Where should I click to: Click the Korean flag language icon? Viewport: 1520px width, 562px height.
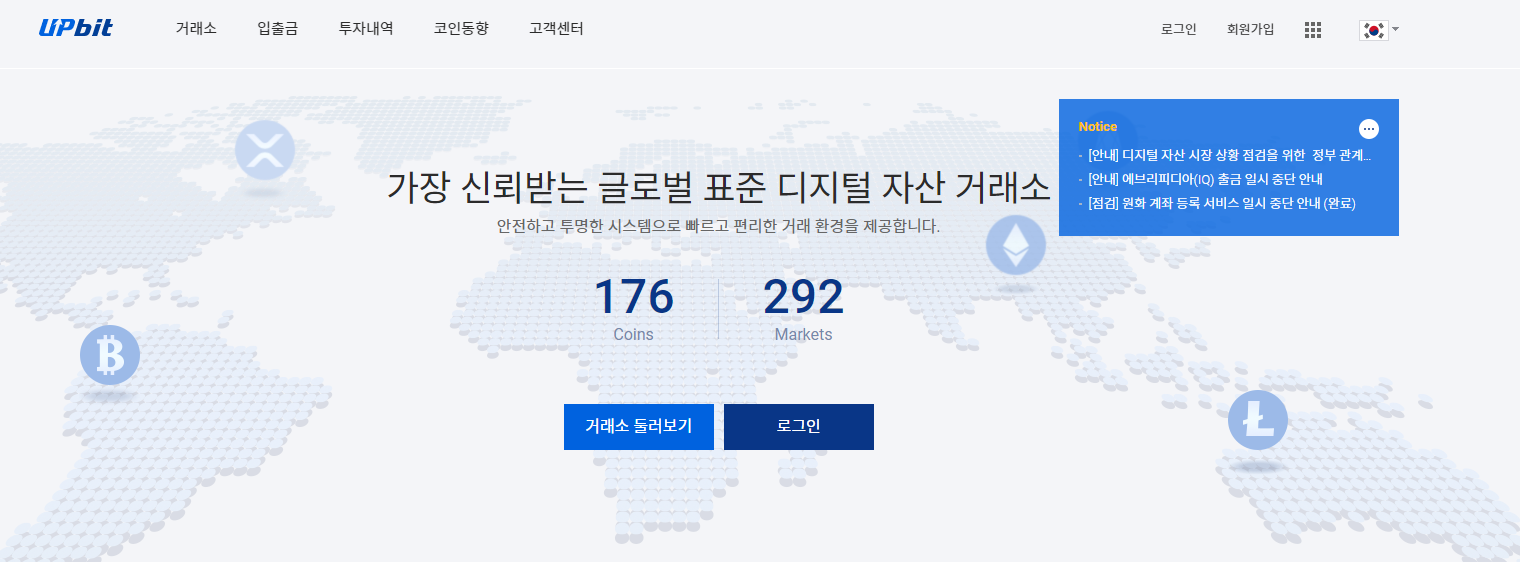coord(1374,30)
